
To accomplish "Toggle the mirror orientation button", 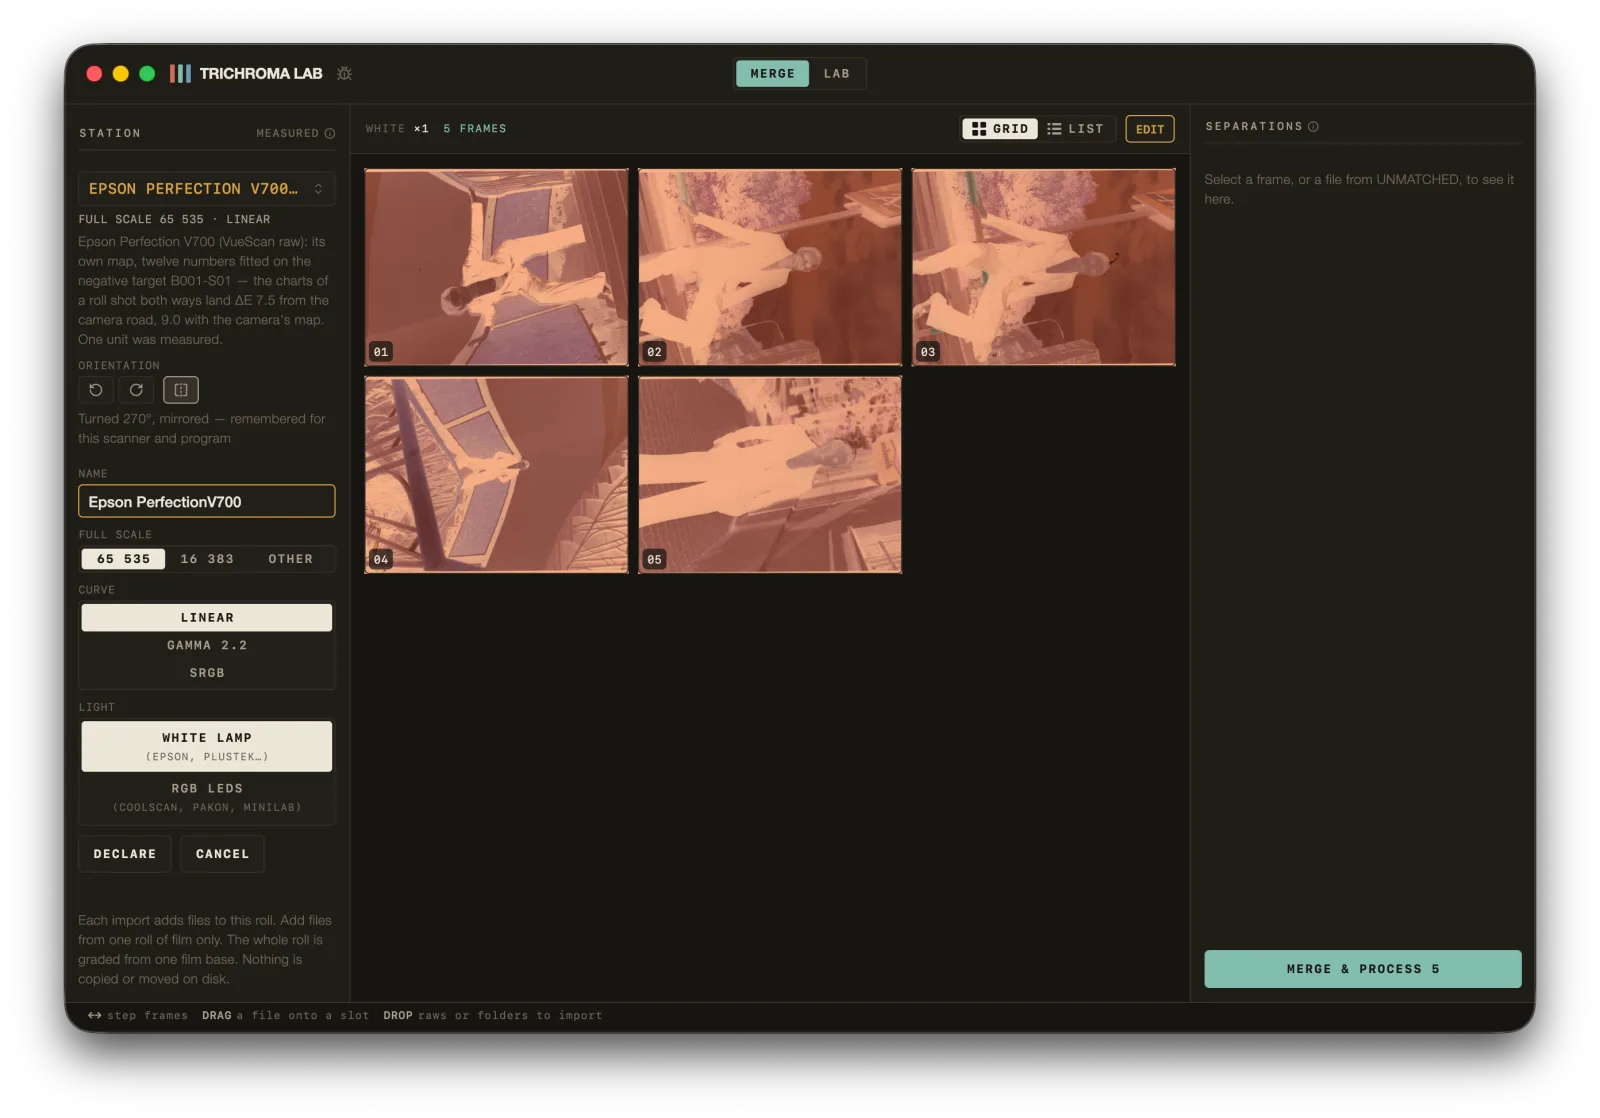I will [x=181, y=390].
